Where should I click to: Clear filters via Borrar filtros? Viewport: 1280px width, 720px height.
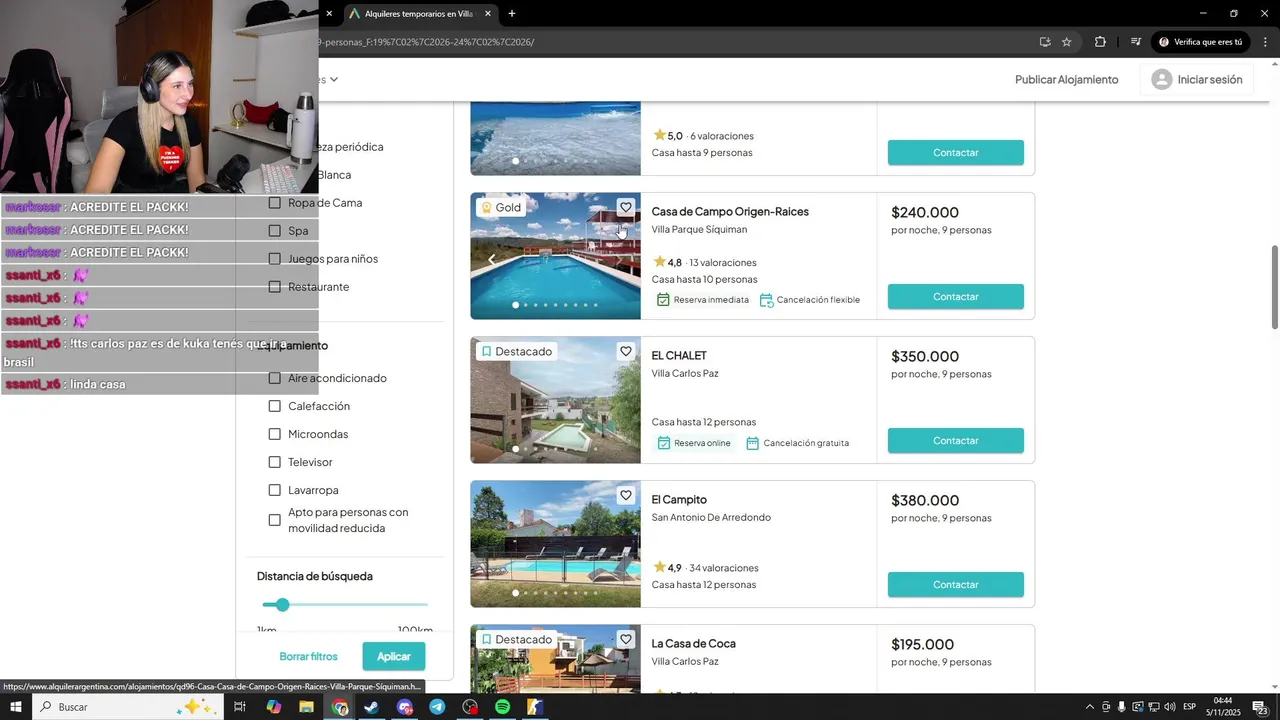[308, 657]
